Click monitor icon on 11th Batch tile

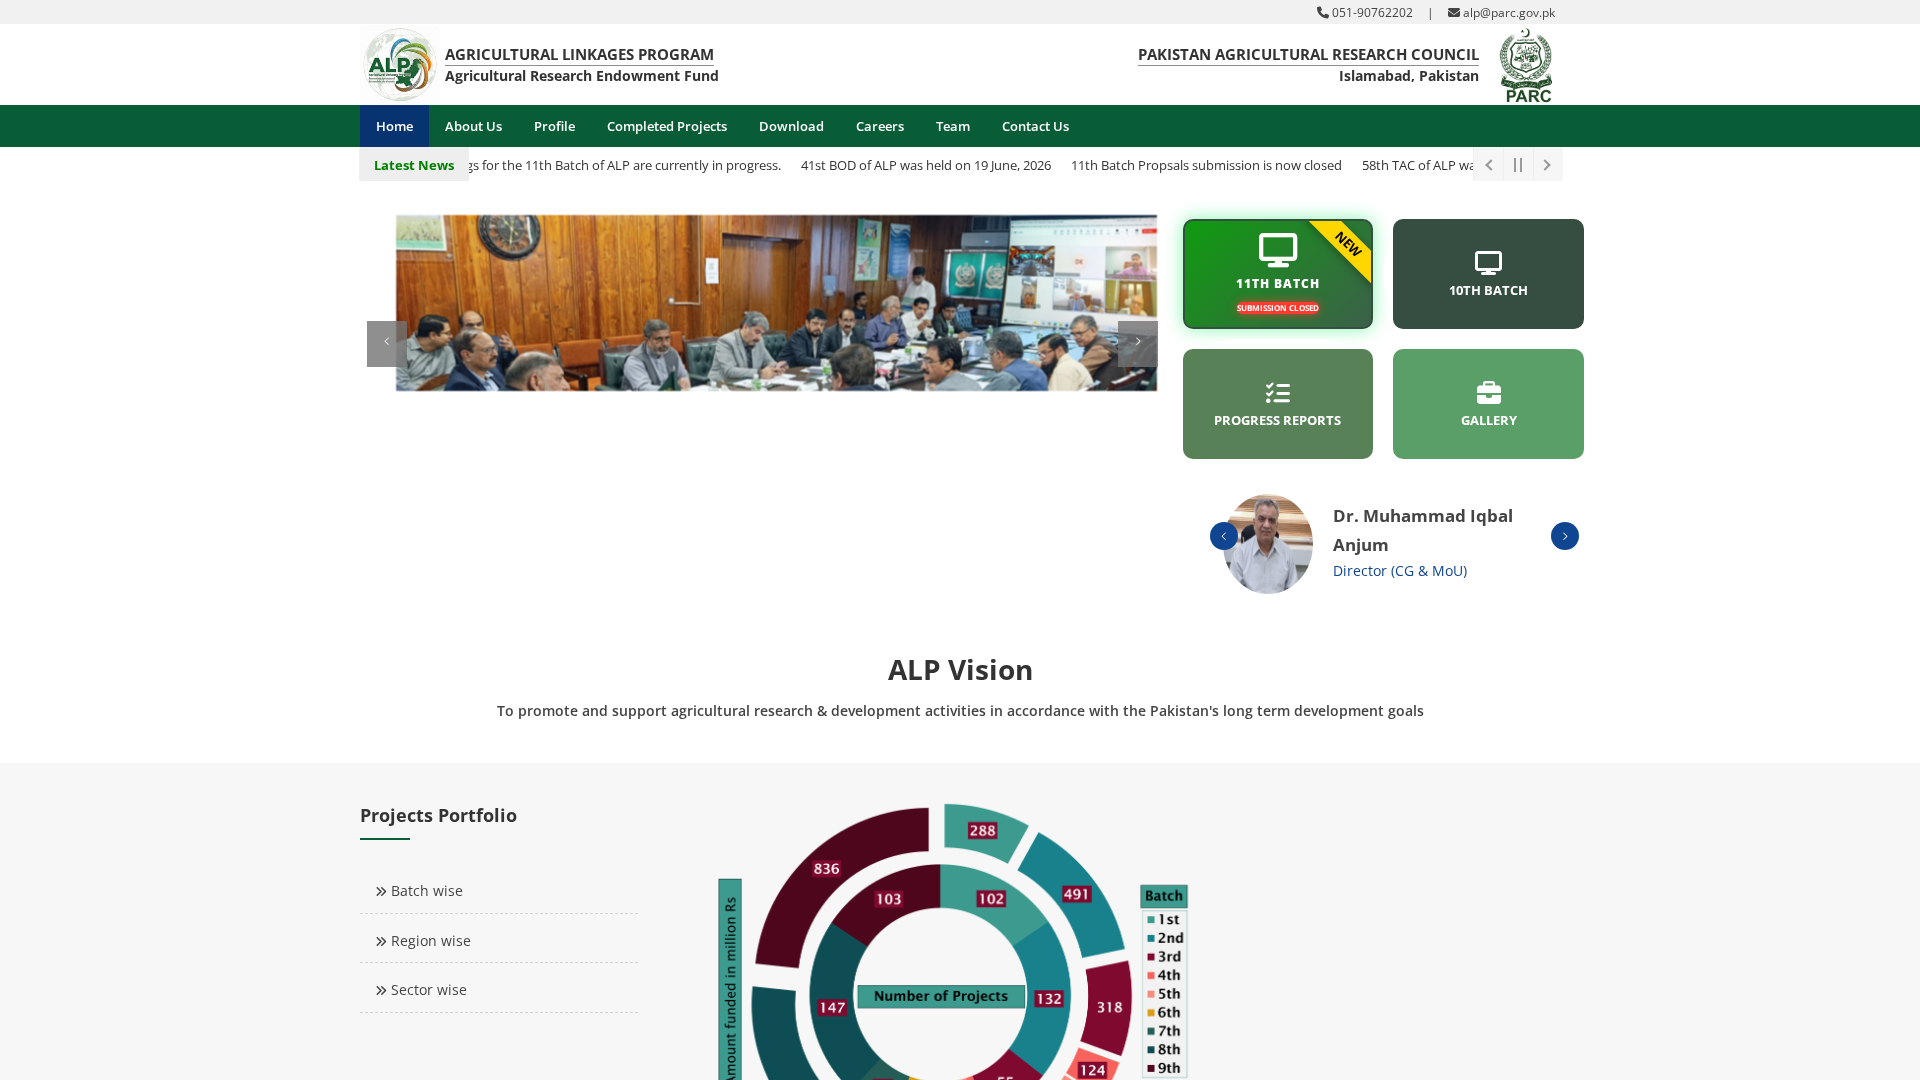pos(1278,250)
